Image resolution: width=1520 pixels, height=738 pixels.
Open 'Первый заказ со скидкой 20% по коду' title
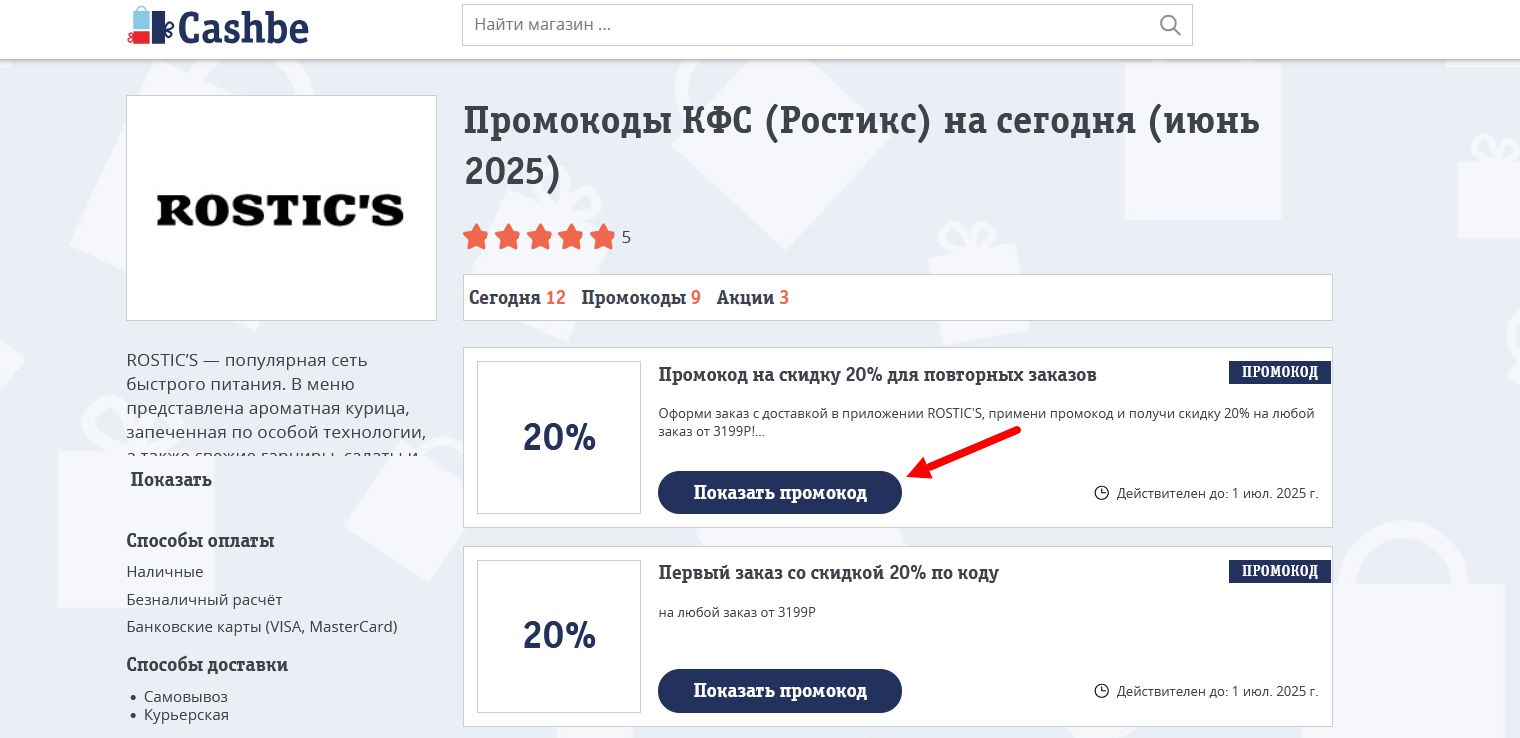tap(829, 573)
